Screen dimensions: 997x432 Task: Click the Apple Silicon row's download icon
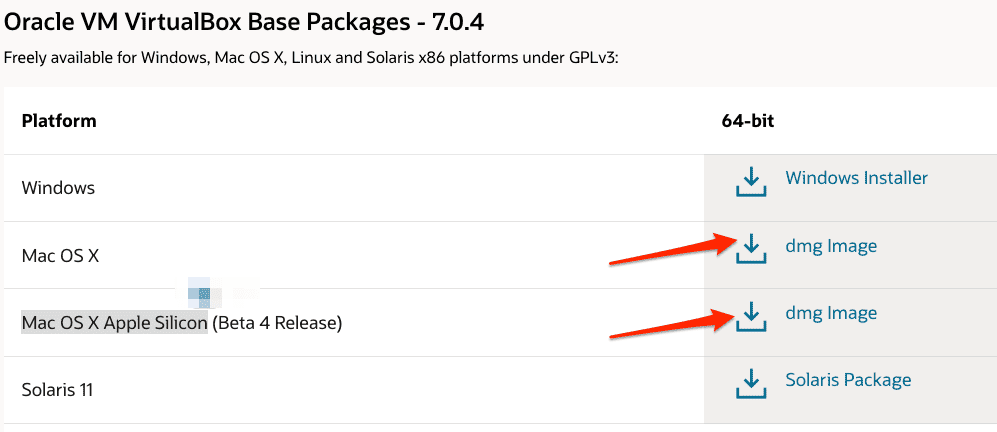pyautogui.click(x=750, y=316)
